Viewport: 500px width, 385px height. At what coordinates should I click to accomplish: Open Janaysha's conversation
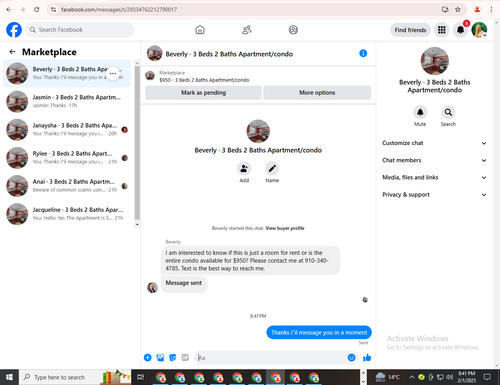pos(67,130)
